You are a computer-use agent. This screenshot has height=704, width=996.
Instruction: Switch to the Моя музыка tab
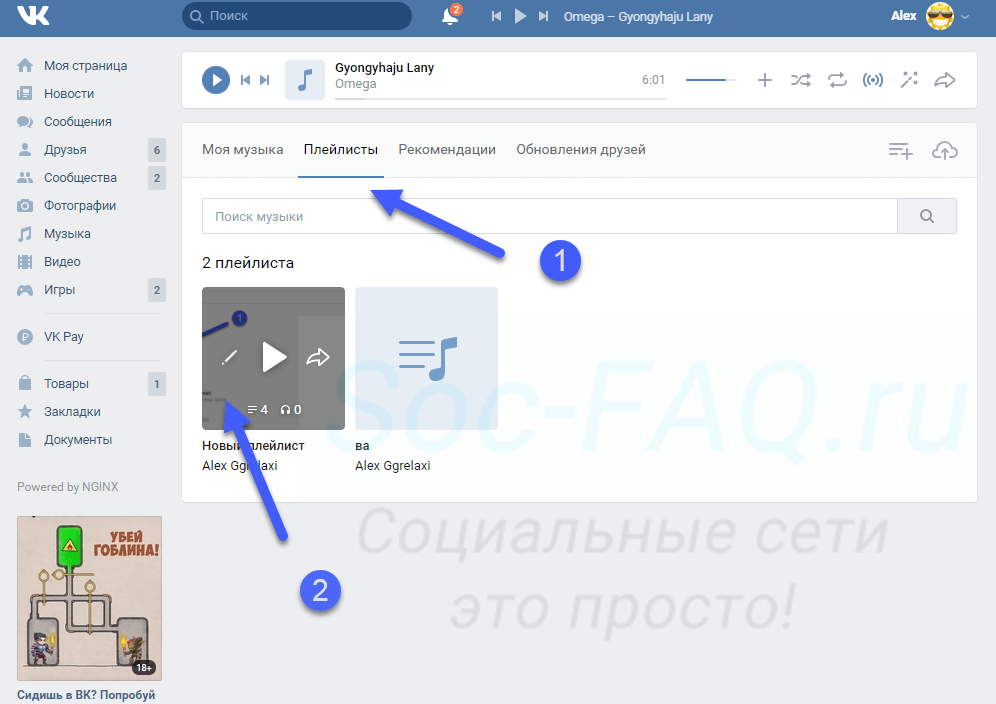pos(243,150)
